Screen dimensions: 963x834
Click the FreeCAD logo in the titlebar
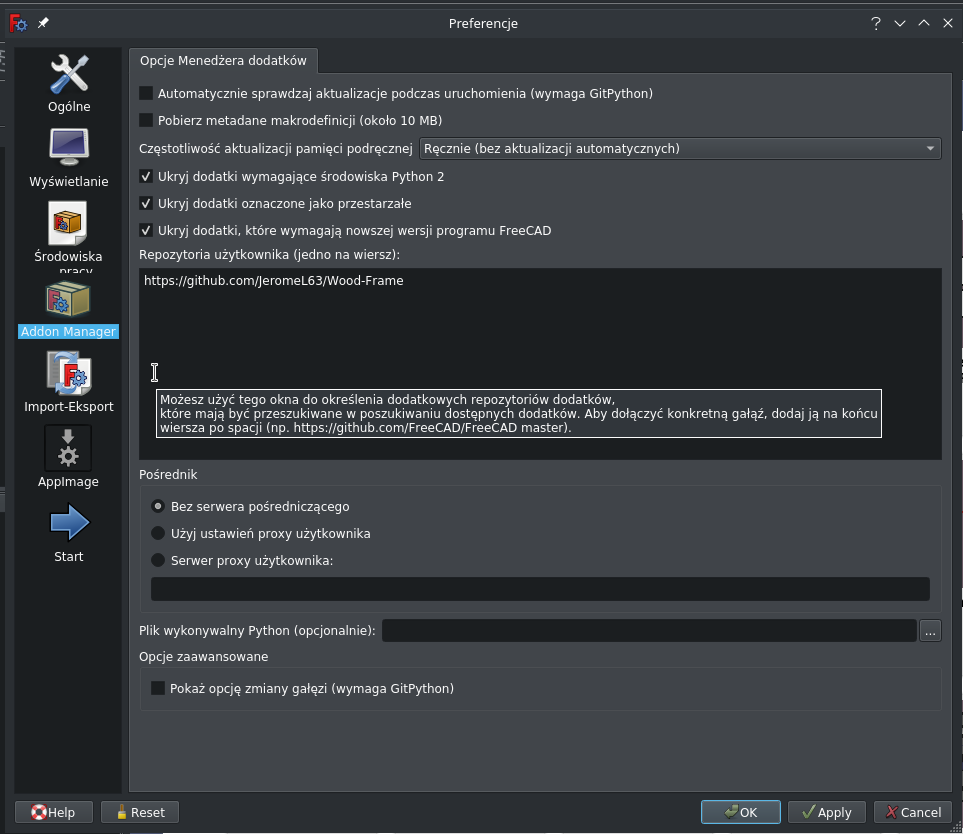pyautogui.click(x=16, y=22)
